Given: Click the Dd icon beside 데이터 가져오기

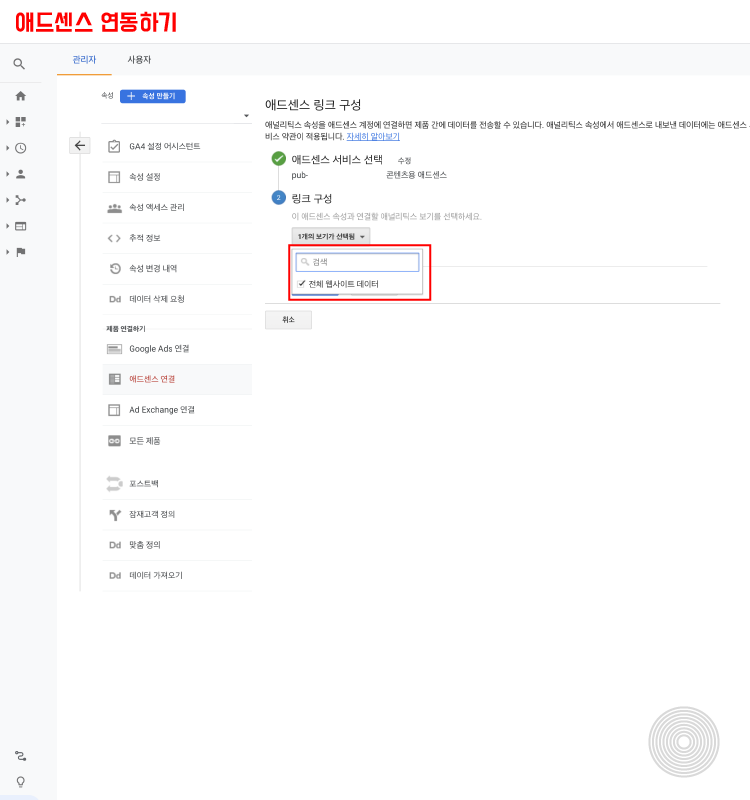Looking at the screenshot, I should pyautogui.click(x=115, y=576).
